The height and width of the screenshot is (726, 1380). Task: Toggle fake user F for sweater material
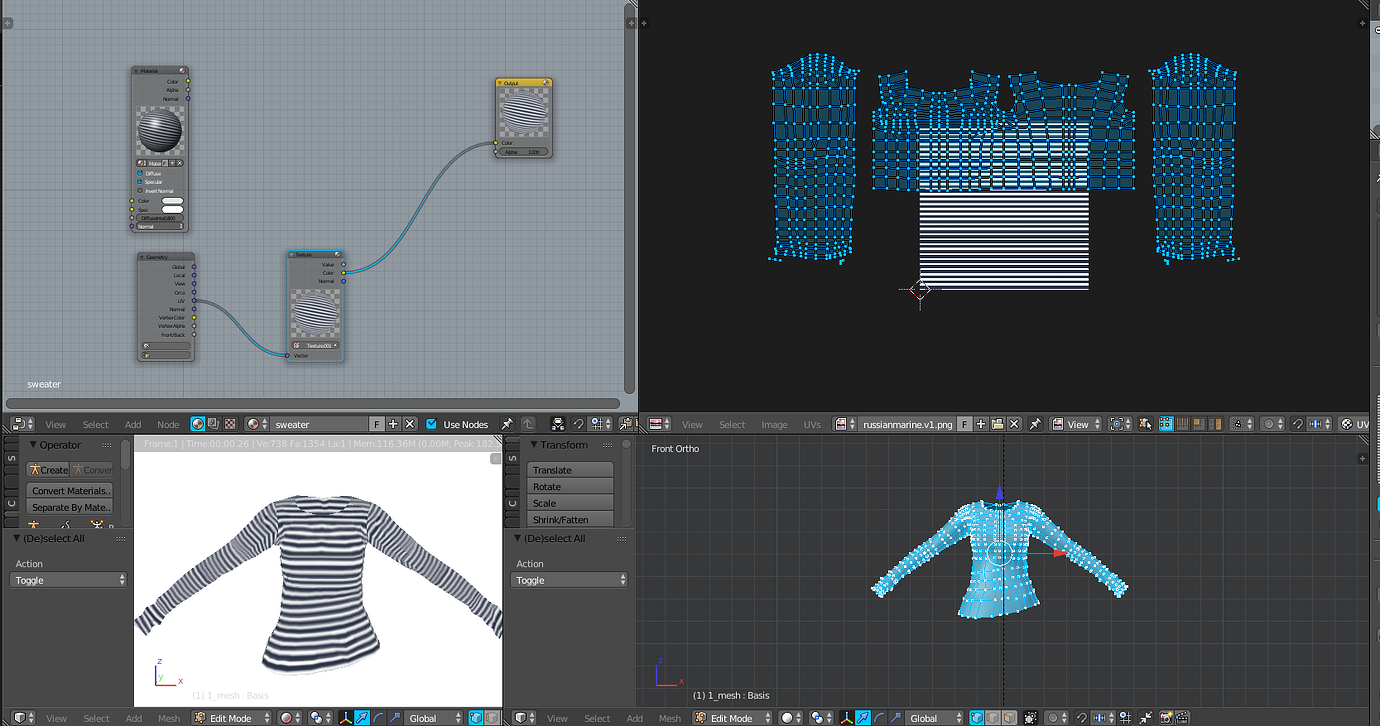pyautogui.click(x=377, y=424)
